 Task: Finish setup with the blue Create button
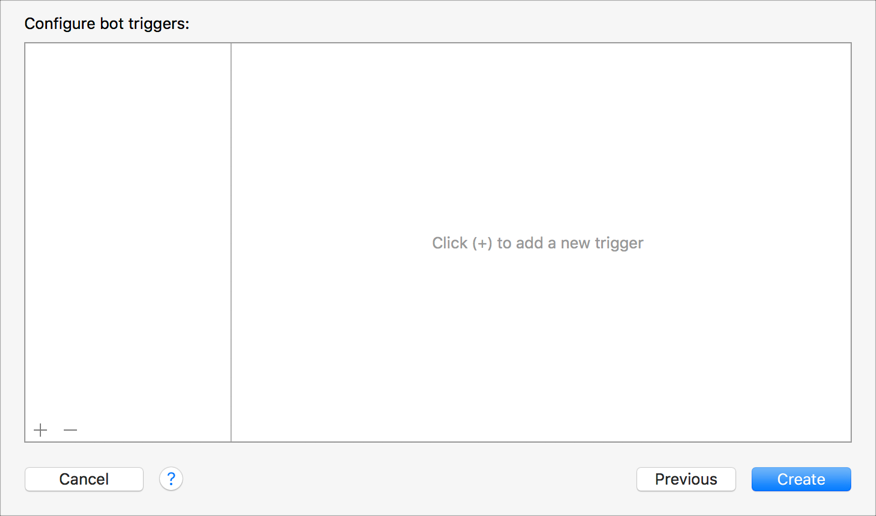pyautogui.click(x=801, y=479)
